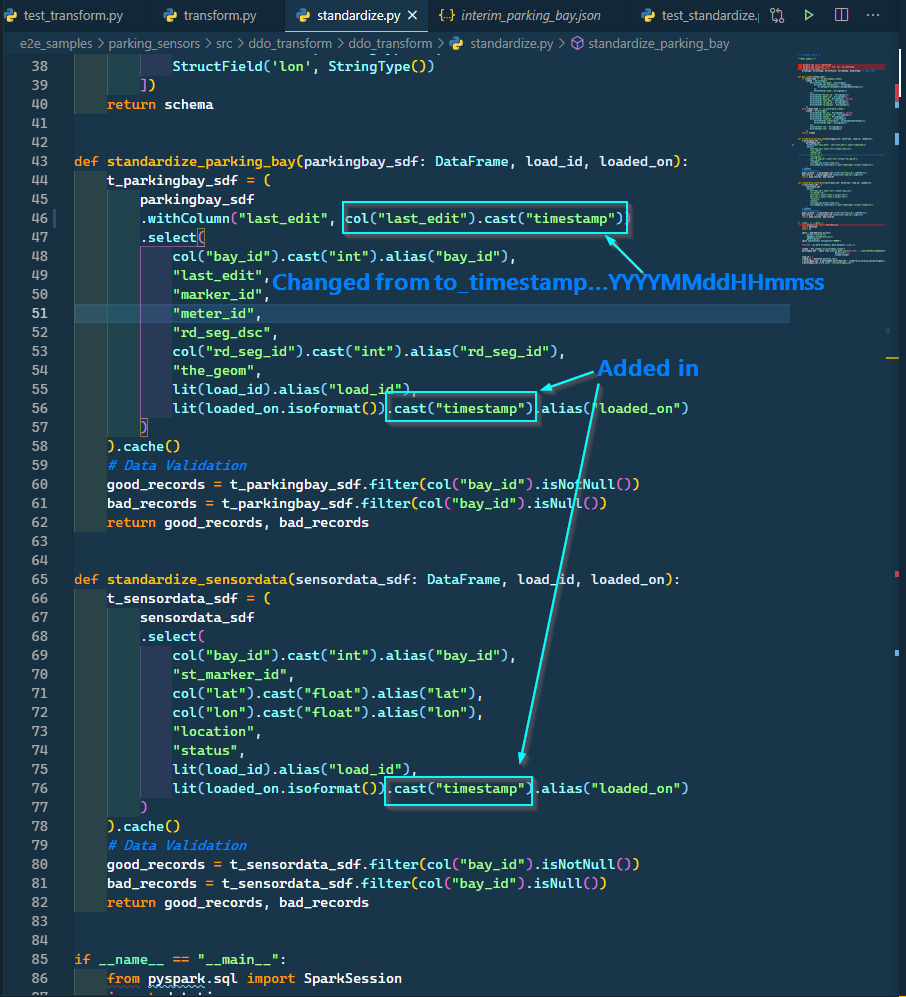Click 'return schema' on line 40

tap(160, 104)
